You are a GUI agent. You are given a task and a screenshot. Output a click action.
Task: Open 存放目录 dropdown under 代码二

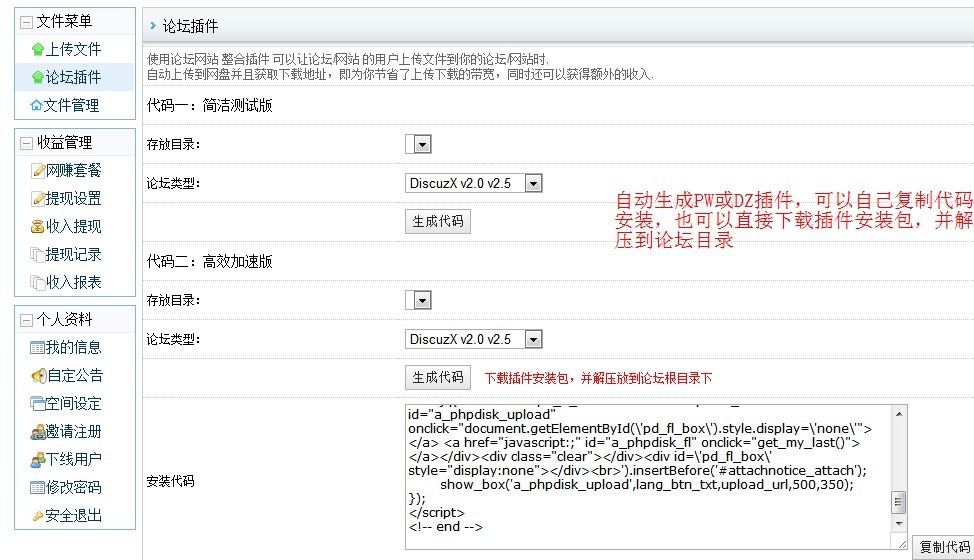(418, 300)
